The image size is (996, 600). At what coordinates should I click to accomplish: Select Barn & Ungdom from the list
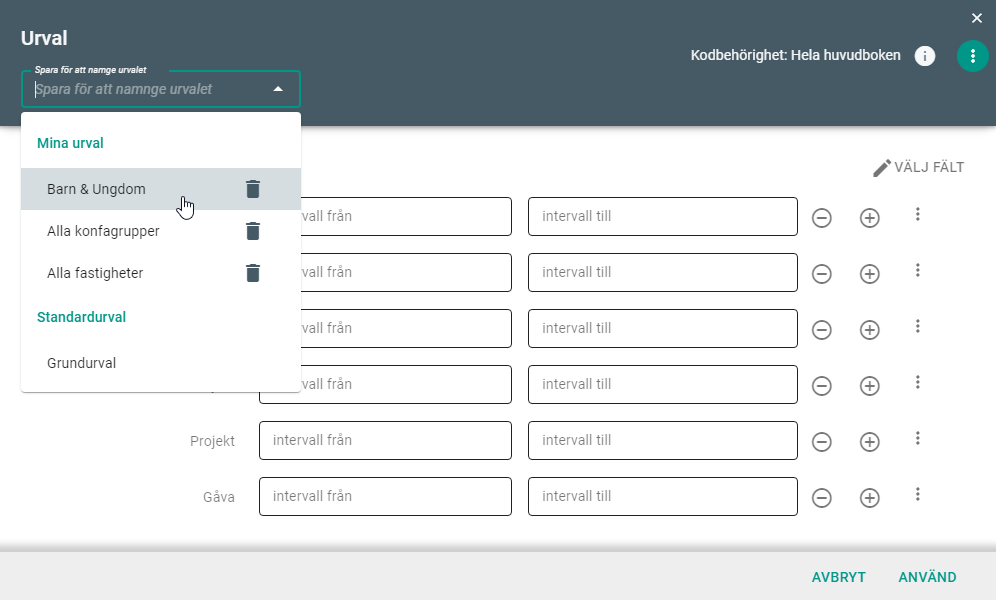click(161, 189)
